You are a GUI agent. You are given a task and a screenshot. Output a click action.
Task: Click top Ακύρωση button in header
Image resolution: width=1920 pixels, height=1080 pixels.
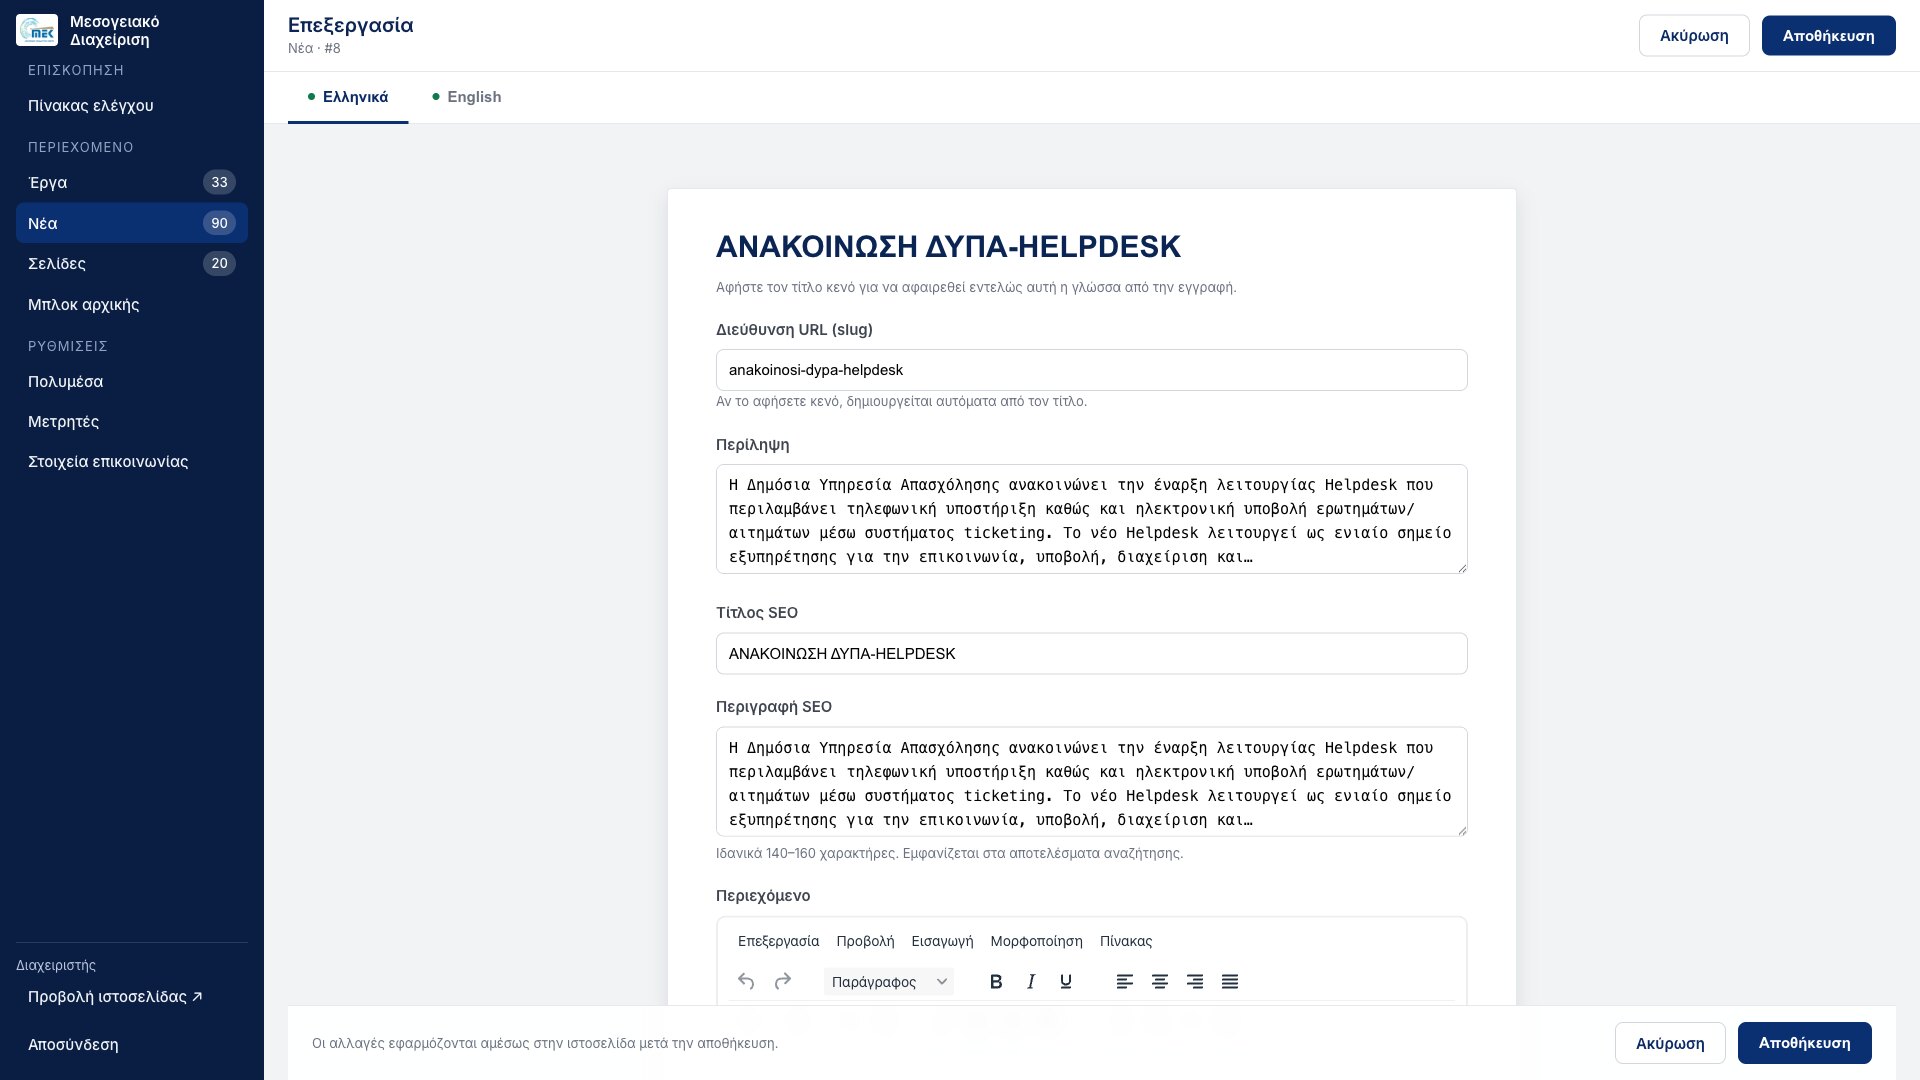tap(1694, 36)
